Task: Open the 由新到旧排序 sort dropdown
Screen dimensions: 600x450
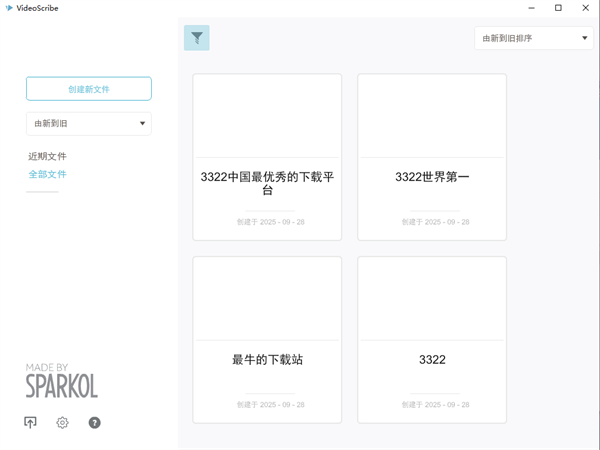Action: 533,38
